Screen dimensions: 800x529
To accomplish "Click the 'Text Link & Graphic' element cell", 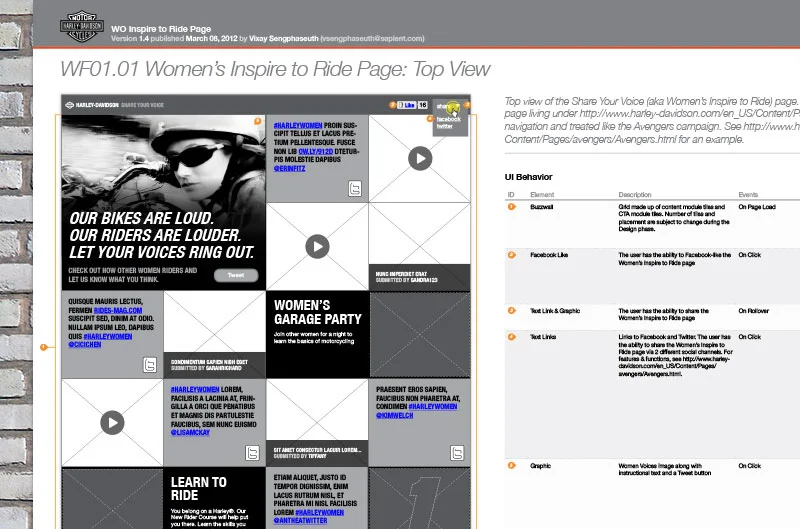I will (555, 311).
